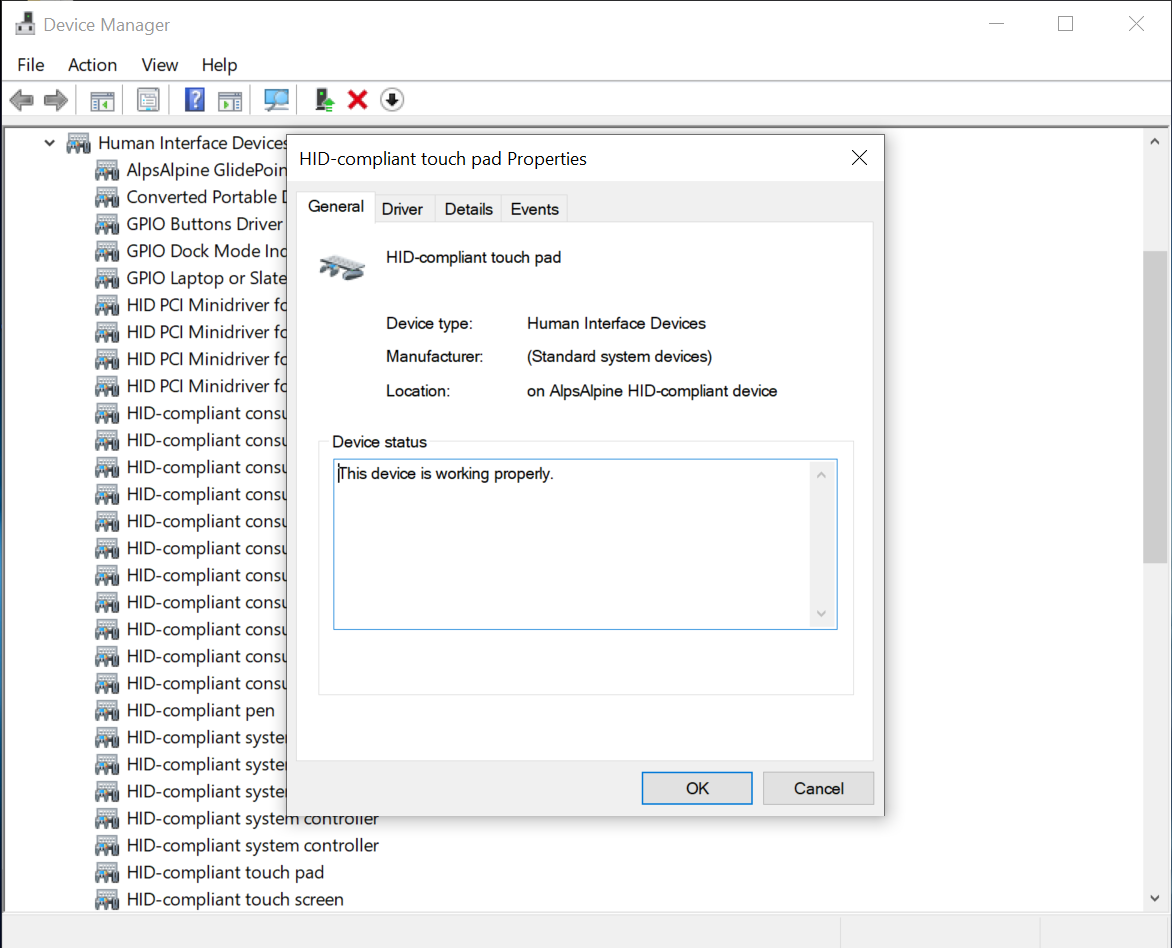Click the red X Uninstall device icon
The width and height of the screenshot is (1172, 948).
point(357,100)
